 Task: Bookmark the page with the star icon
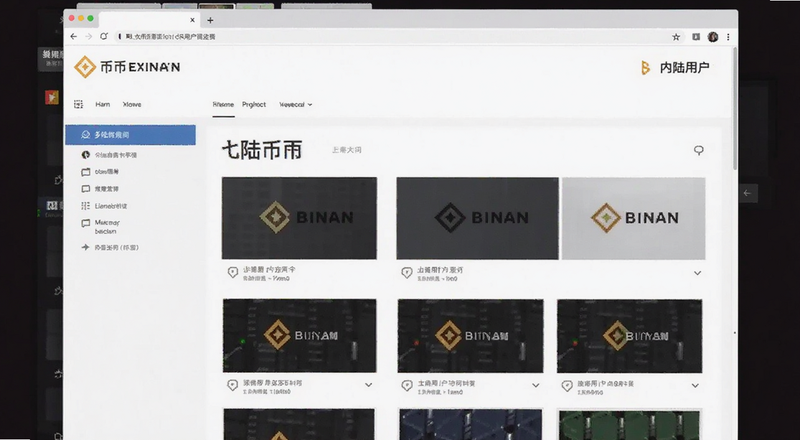pos(676,37)
